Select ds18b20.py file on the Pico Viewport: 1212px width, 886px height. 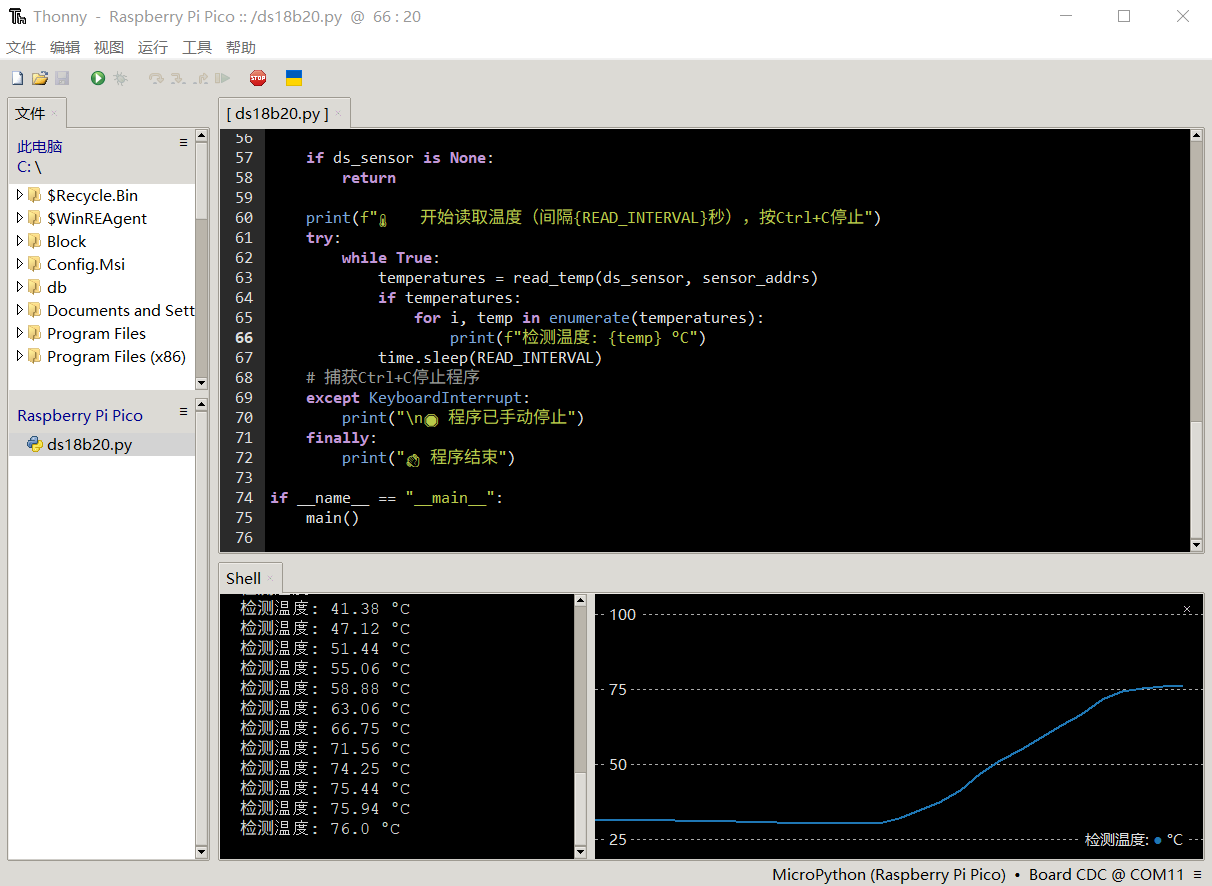pos(89,445)
